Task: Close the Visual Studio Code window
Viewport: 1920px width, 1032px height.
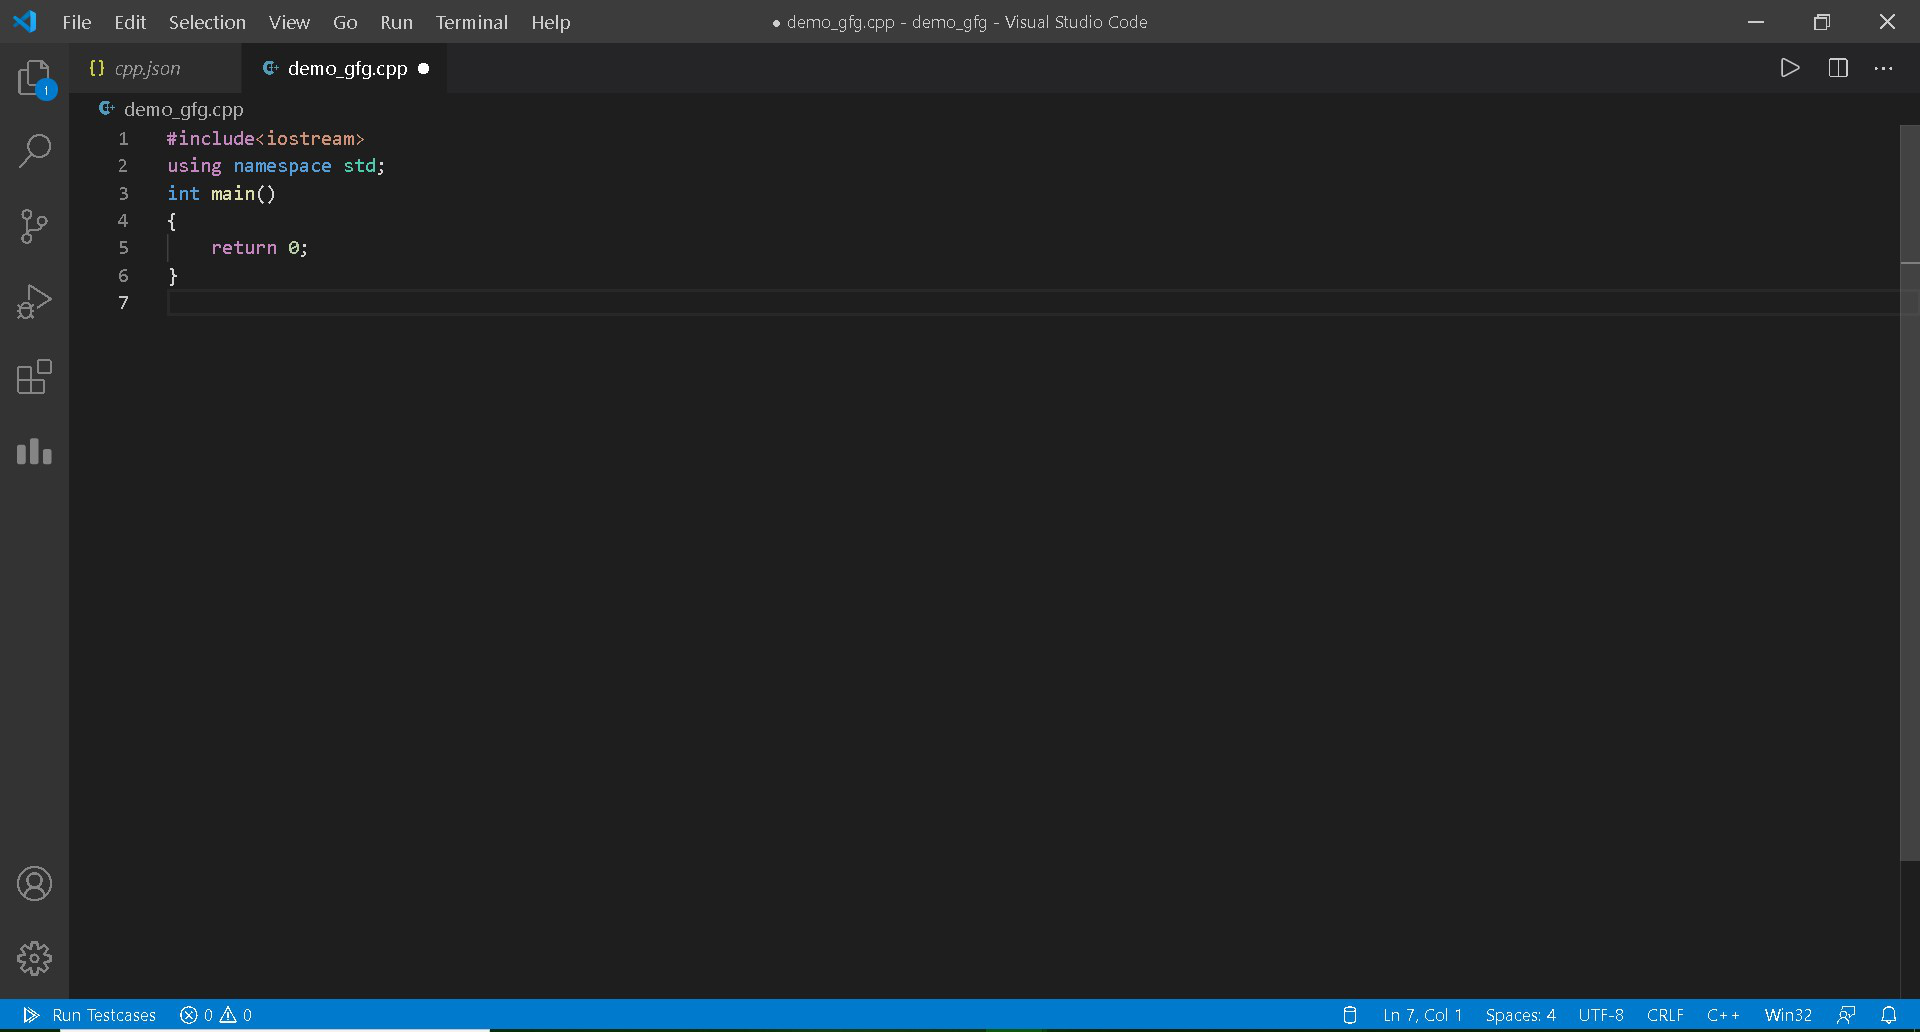Action: 1887,22
